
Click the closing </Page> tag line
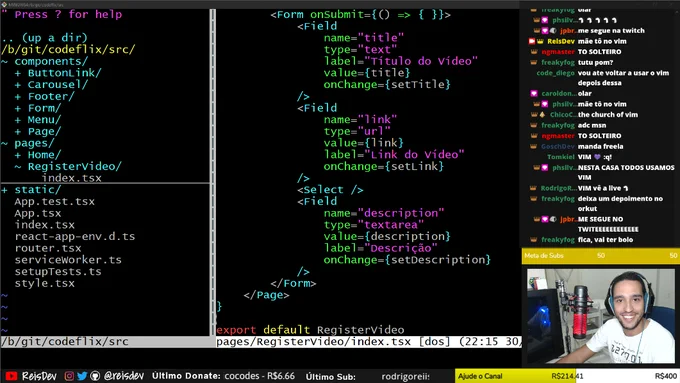pos(266,295)
